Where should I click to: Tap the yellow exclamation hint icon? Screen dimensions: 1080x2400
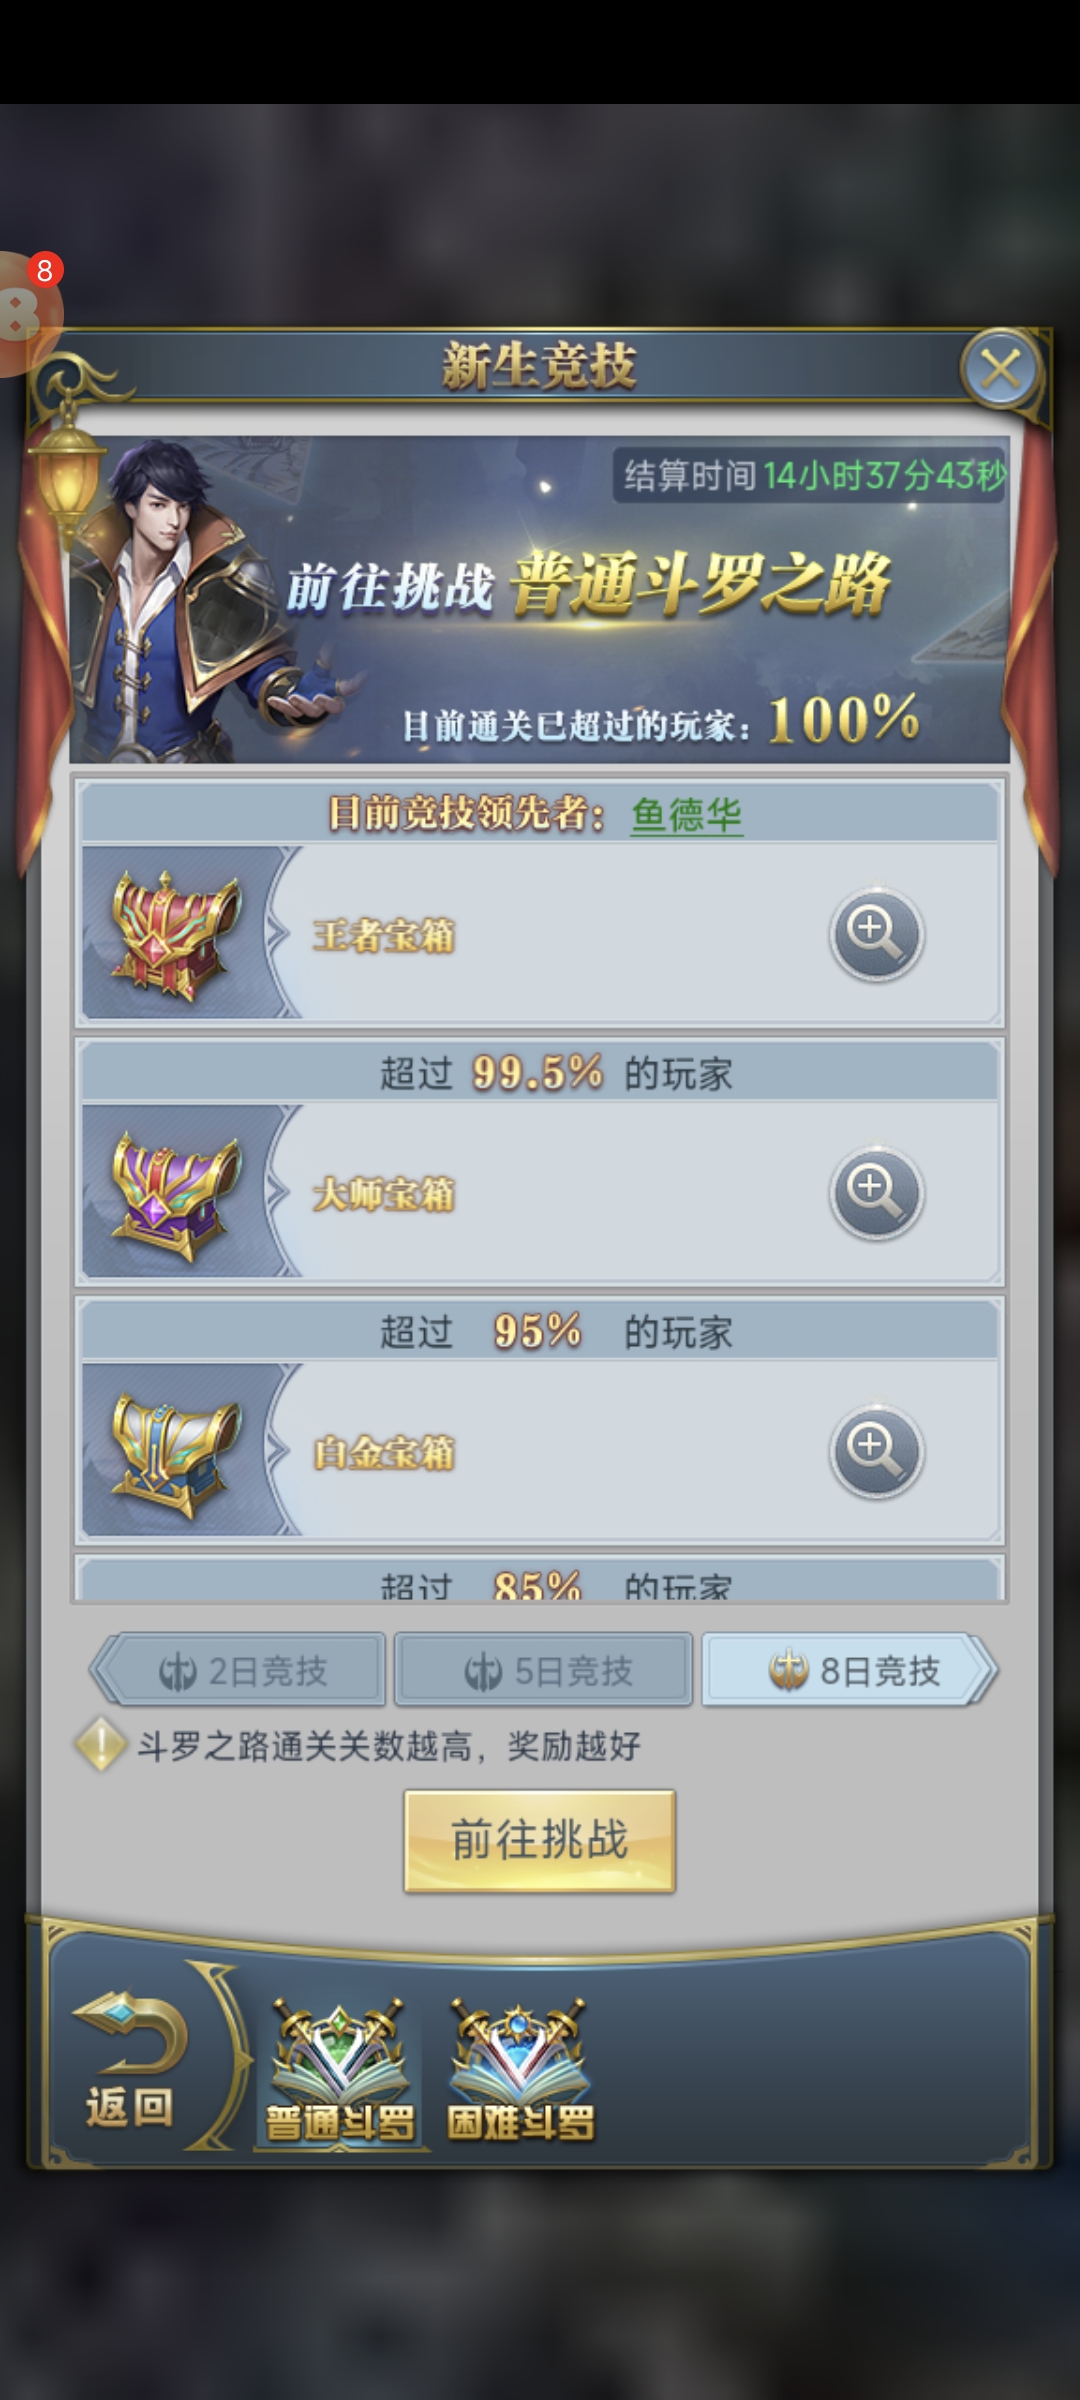tap(100, 1745)
